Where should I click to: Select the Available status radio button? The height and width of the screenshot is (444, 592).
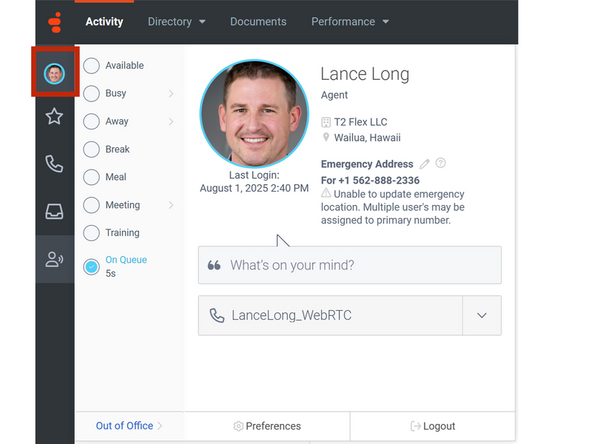click(x=91, y=66)
